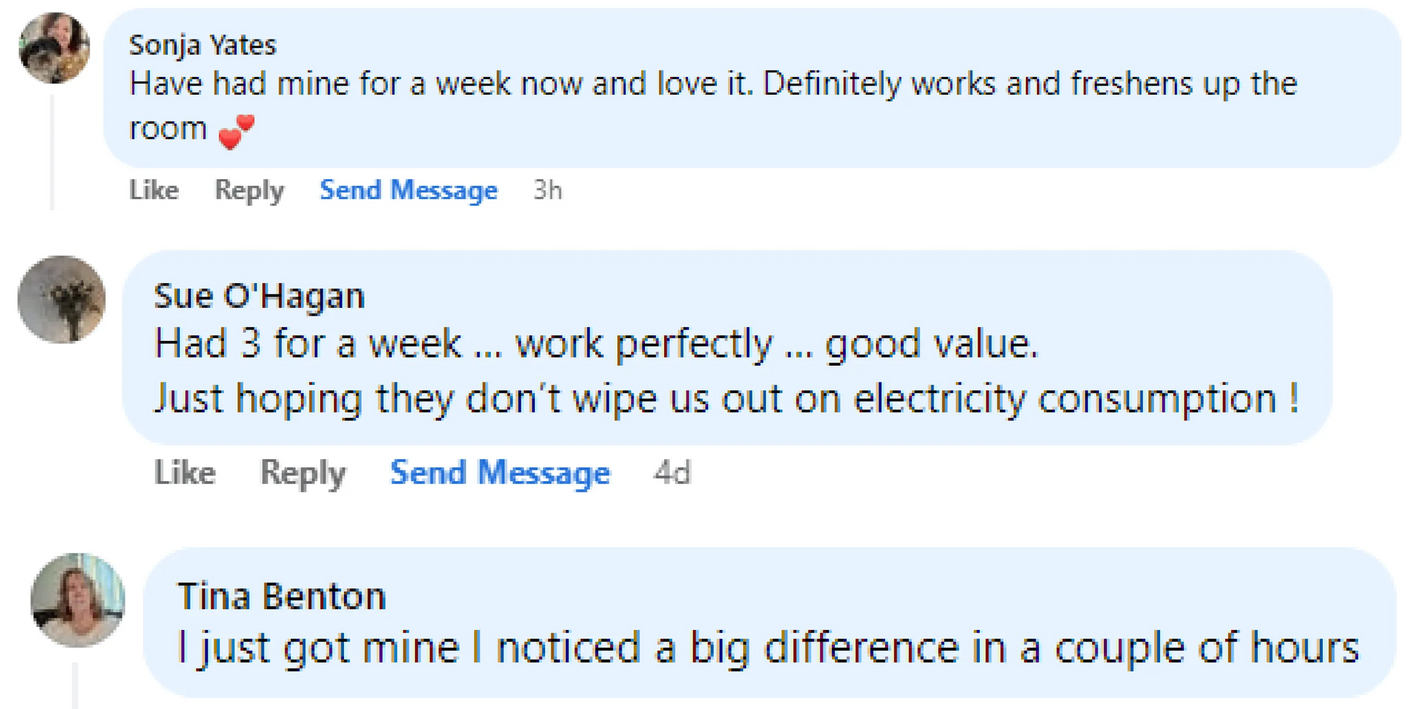Screen dimensions: 1420x709
Task: Open Sonja Yates' profile picture
Action: click(55, 48)
